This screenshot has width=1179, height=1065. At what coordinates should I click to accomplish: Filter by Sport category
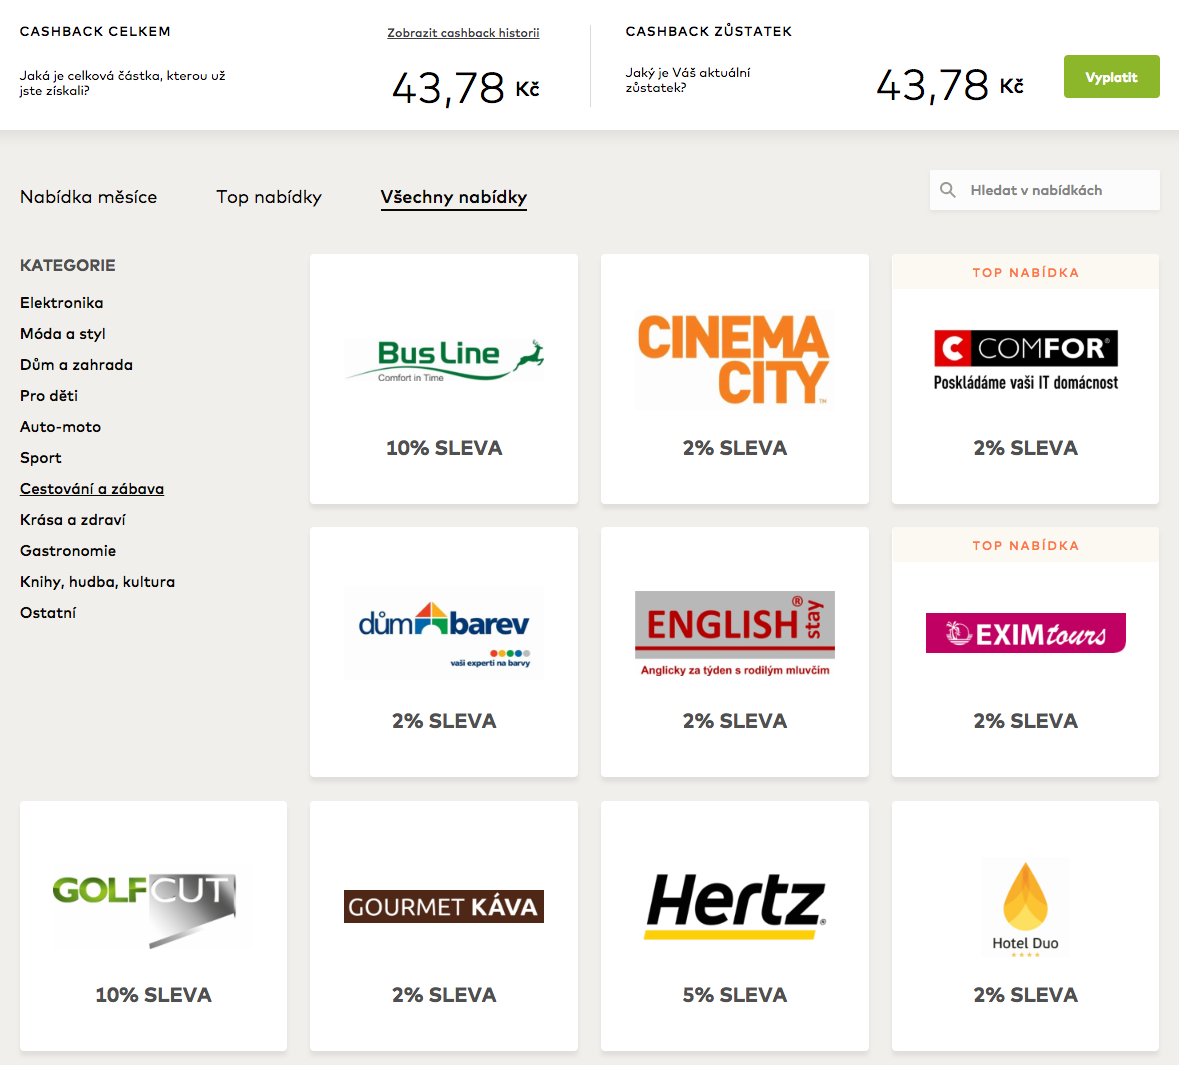[x=41, y=458]
